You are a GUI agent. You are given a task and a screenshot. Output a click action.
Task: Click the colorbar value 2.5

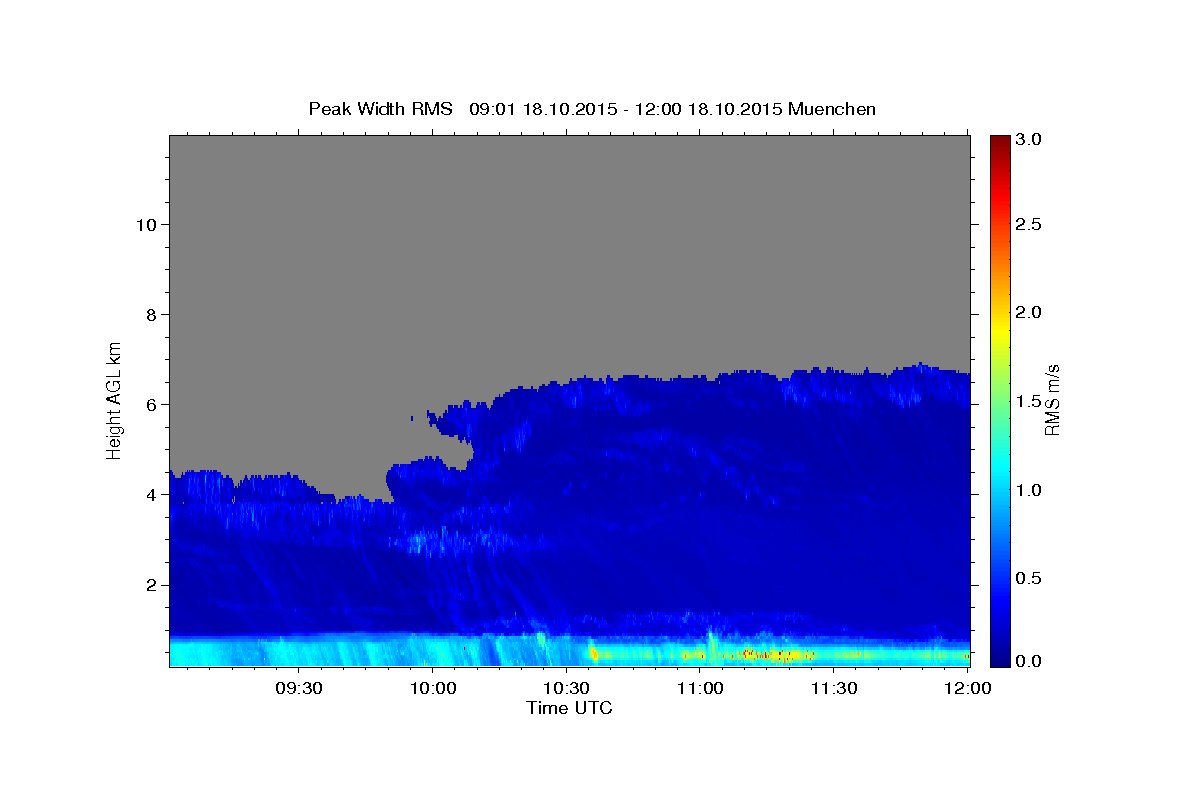(x=1027, y=225)
